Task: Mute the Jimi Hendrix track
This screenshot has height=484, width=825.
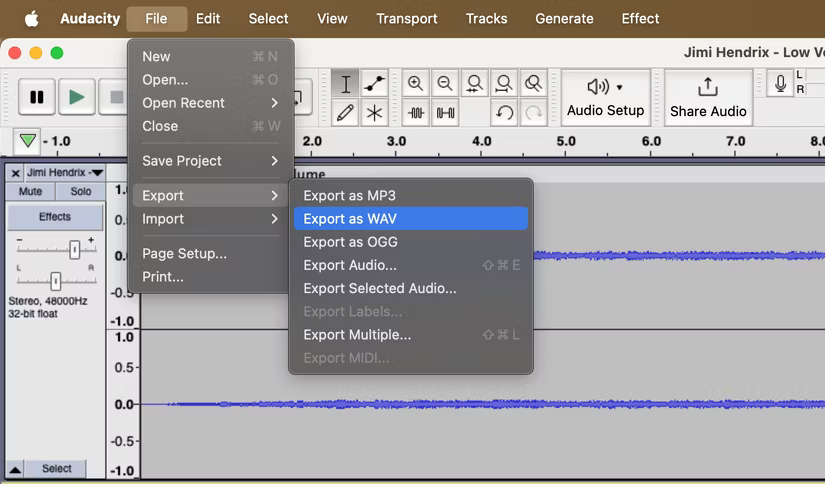Action: coord(30,191)
